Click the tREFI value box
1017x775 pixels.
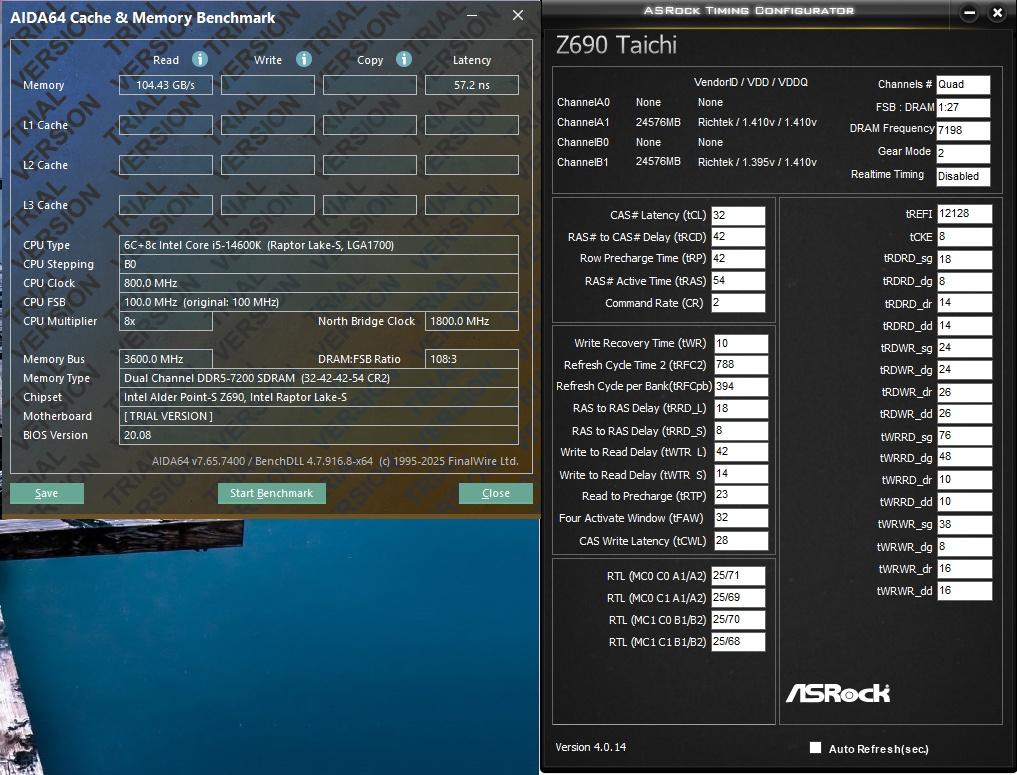(964, 214)
